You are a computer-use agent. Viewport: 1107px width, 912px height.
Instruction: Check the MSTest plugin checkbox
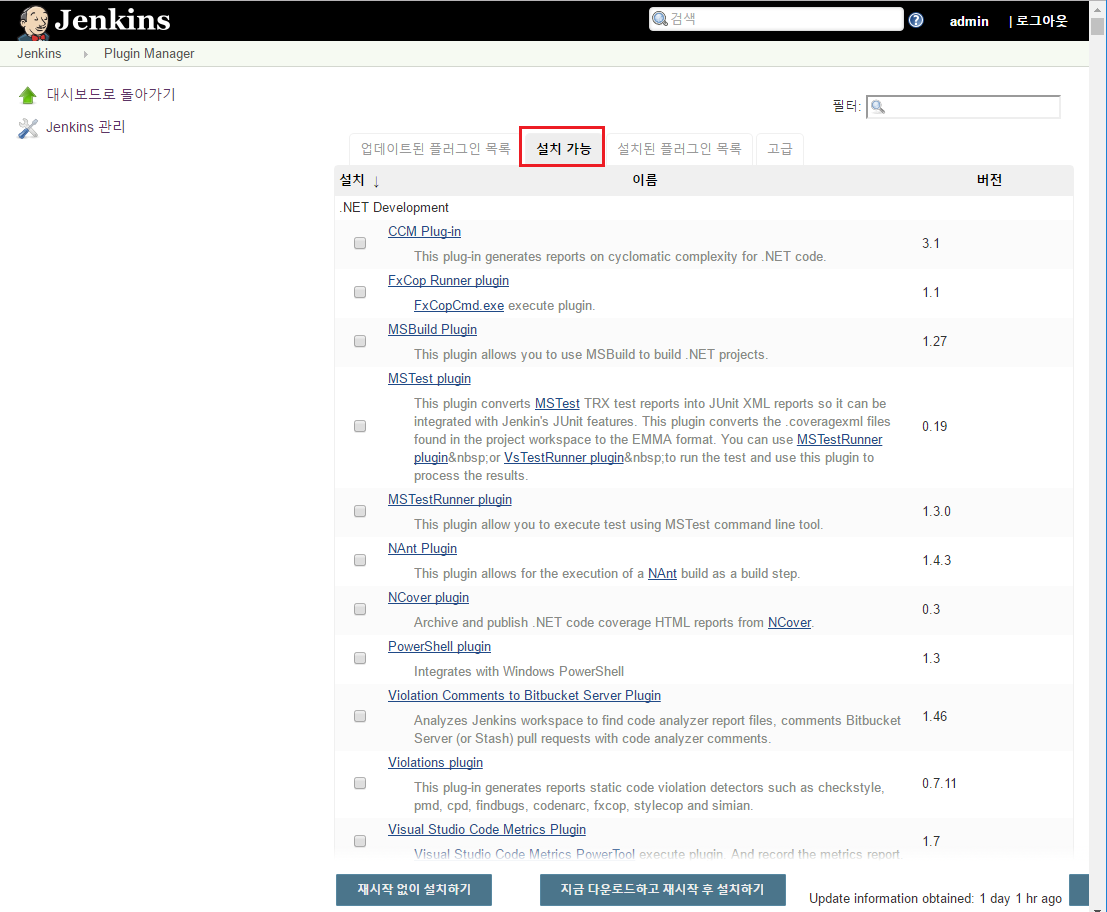click(360, 426)
